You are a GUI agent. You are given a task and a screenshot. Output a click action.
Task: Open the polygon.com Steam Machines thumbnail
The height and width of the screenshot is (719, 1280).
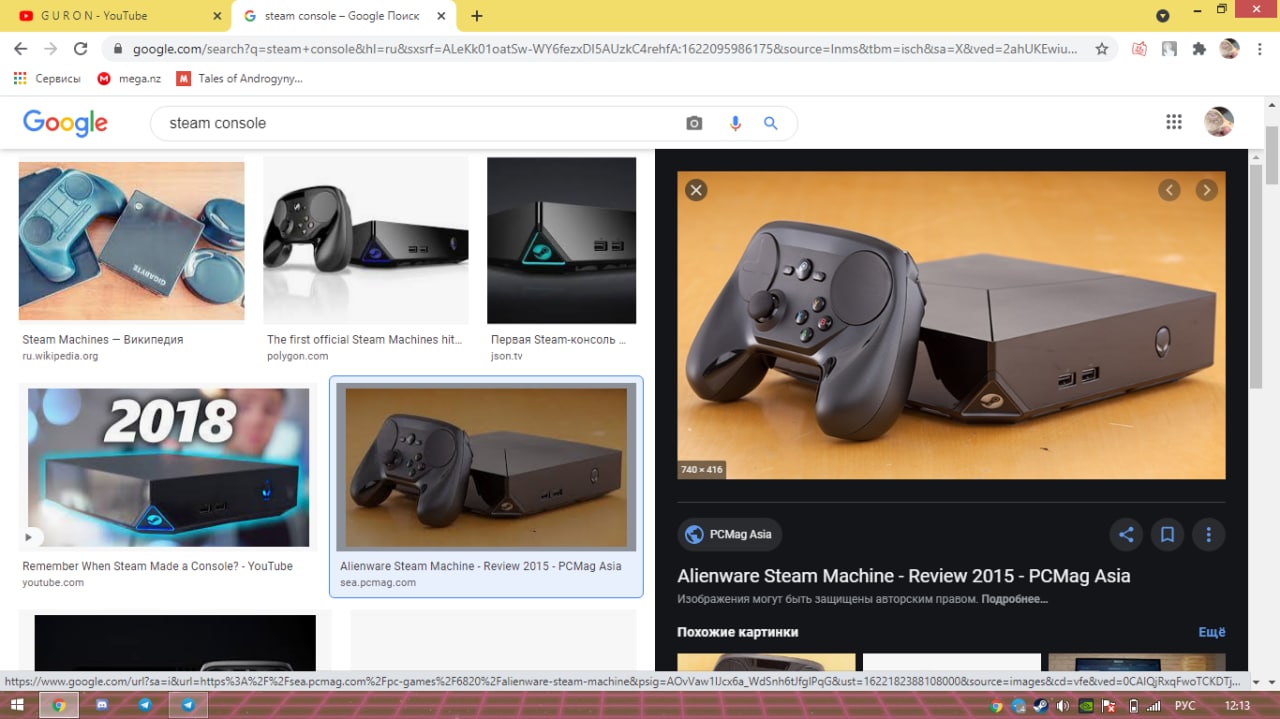click(365, 240)
